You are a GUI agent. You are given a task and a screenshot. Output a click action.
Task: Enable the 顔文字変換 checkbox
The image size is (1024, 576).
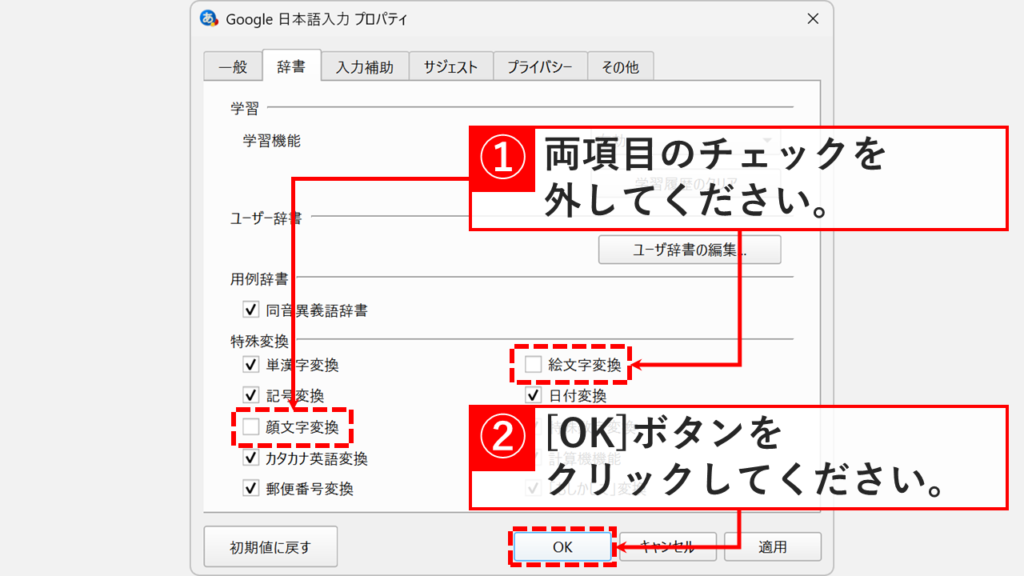pyautogui.click(x=251, y=426)
